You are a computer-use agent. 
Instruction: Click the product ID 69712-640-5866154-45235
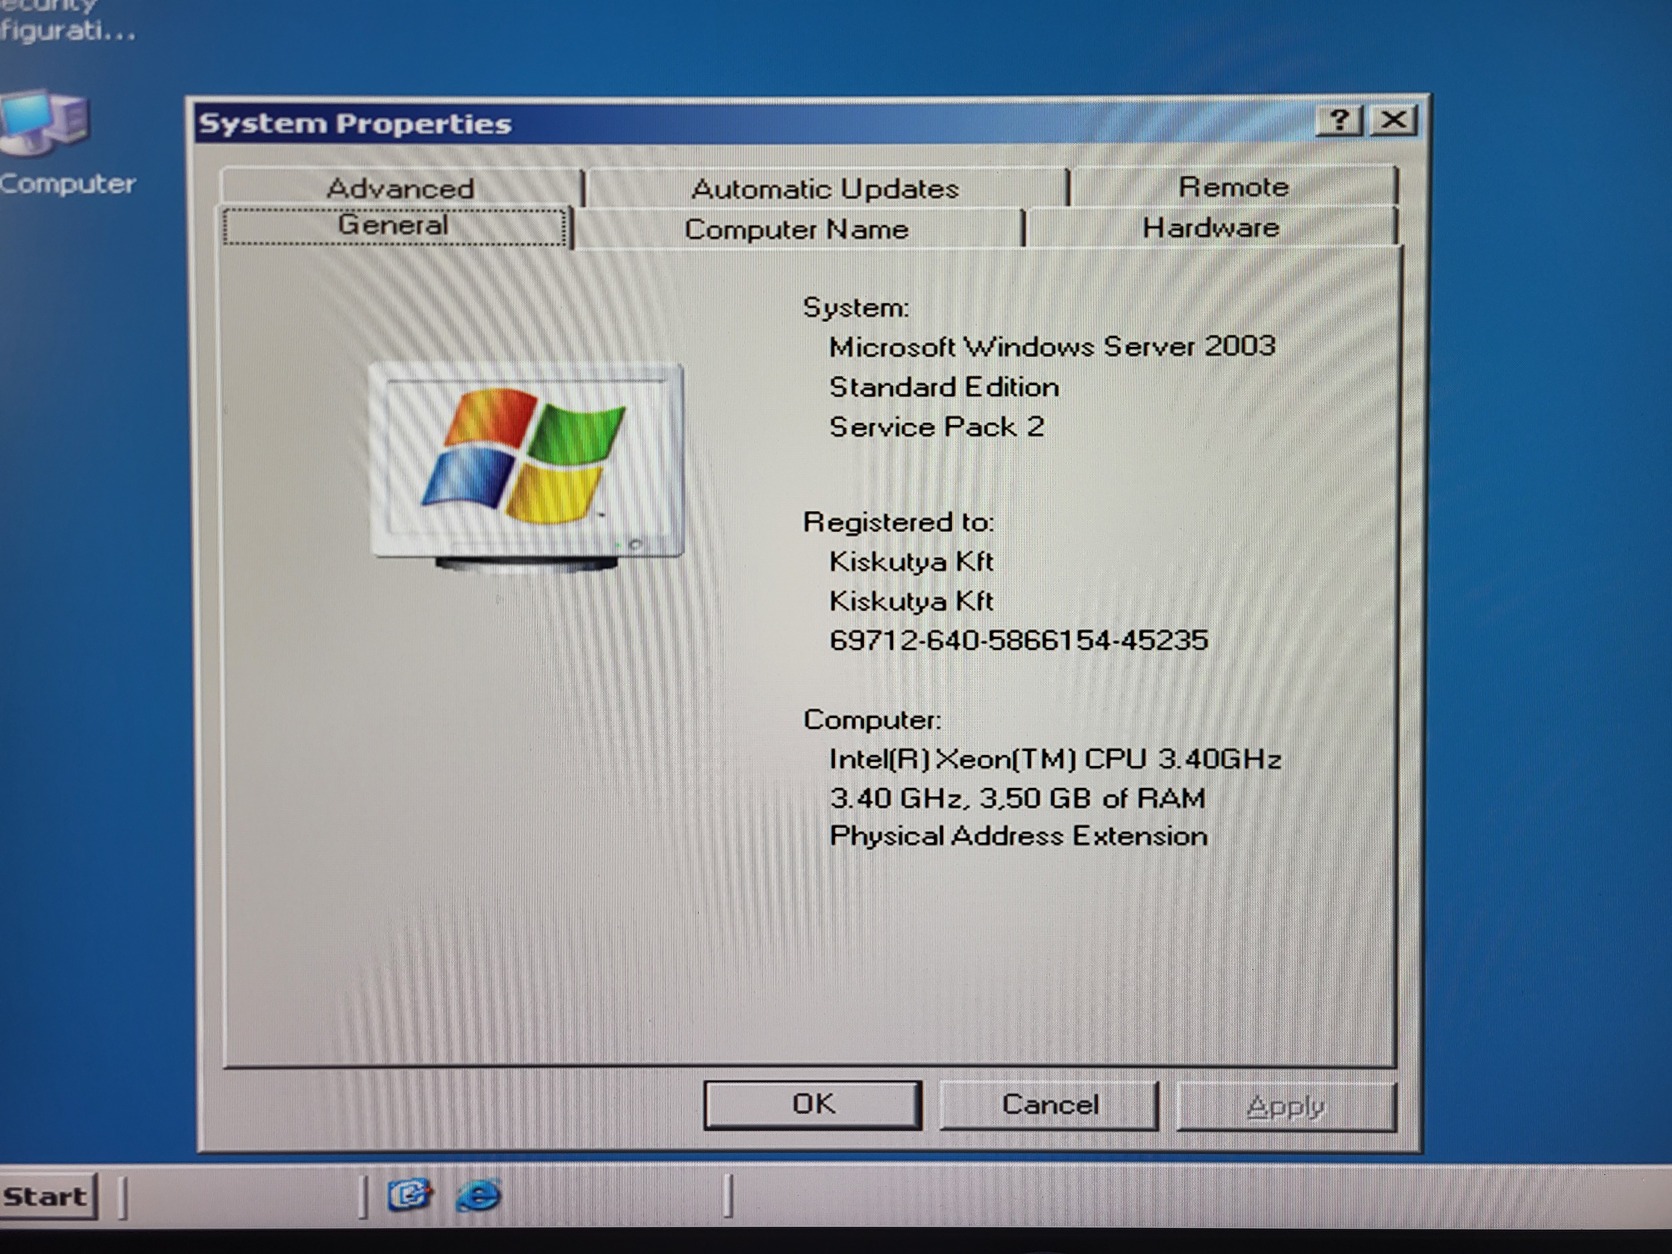(1019, 640)
